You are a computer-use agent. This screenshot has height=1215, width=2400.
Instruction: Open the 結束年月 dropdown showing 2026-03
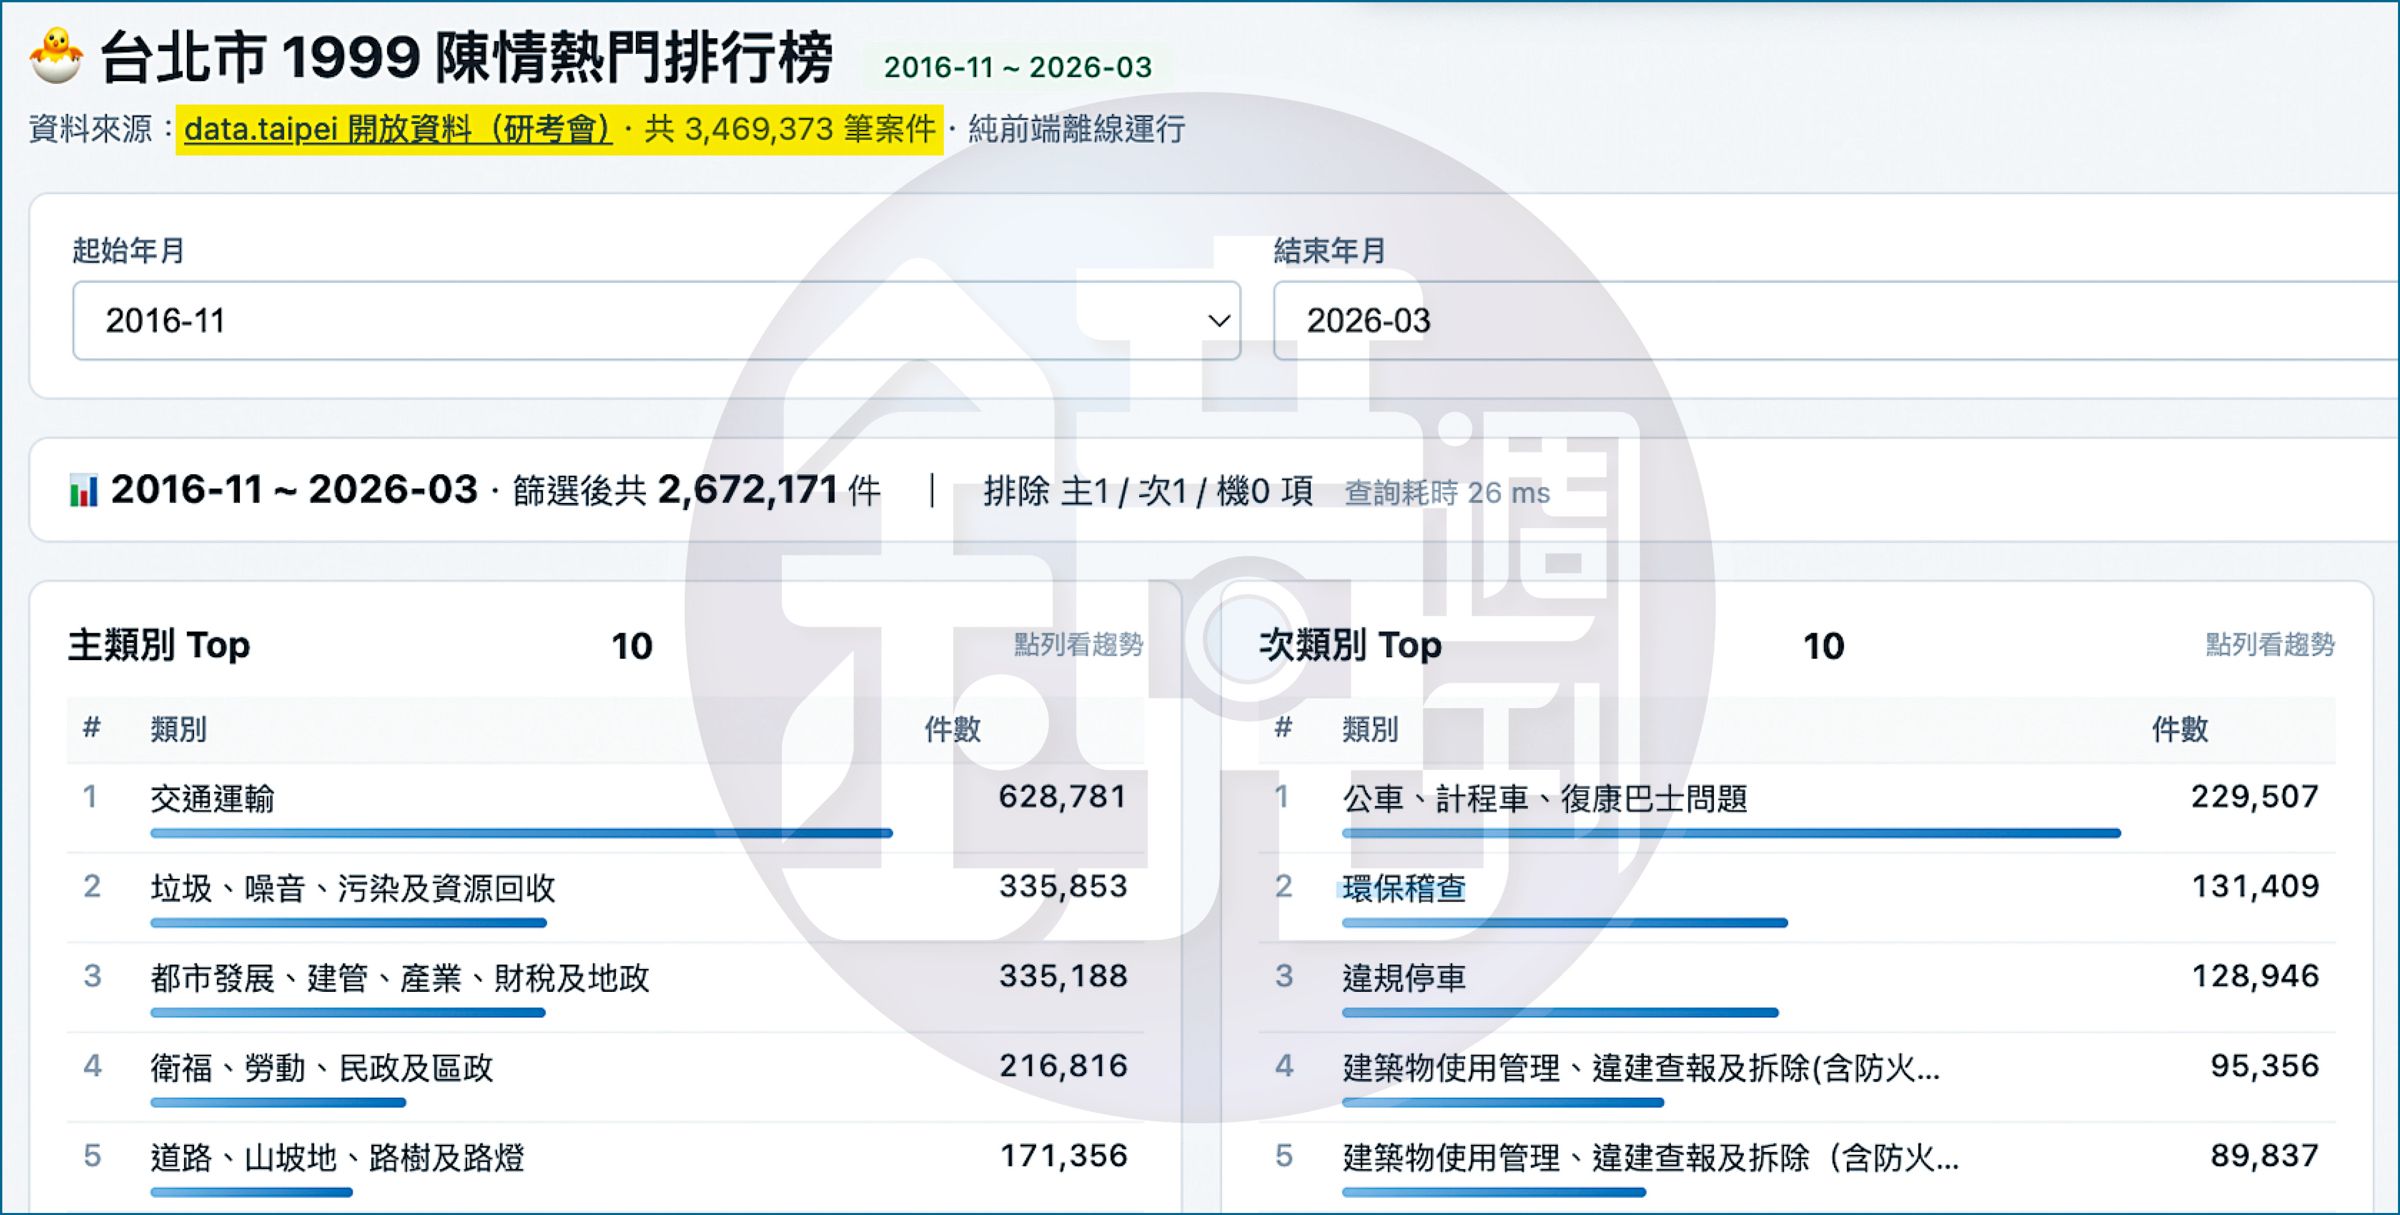[x=1836, y=320]
